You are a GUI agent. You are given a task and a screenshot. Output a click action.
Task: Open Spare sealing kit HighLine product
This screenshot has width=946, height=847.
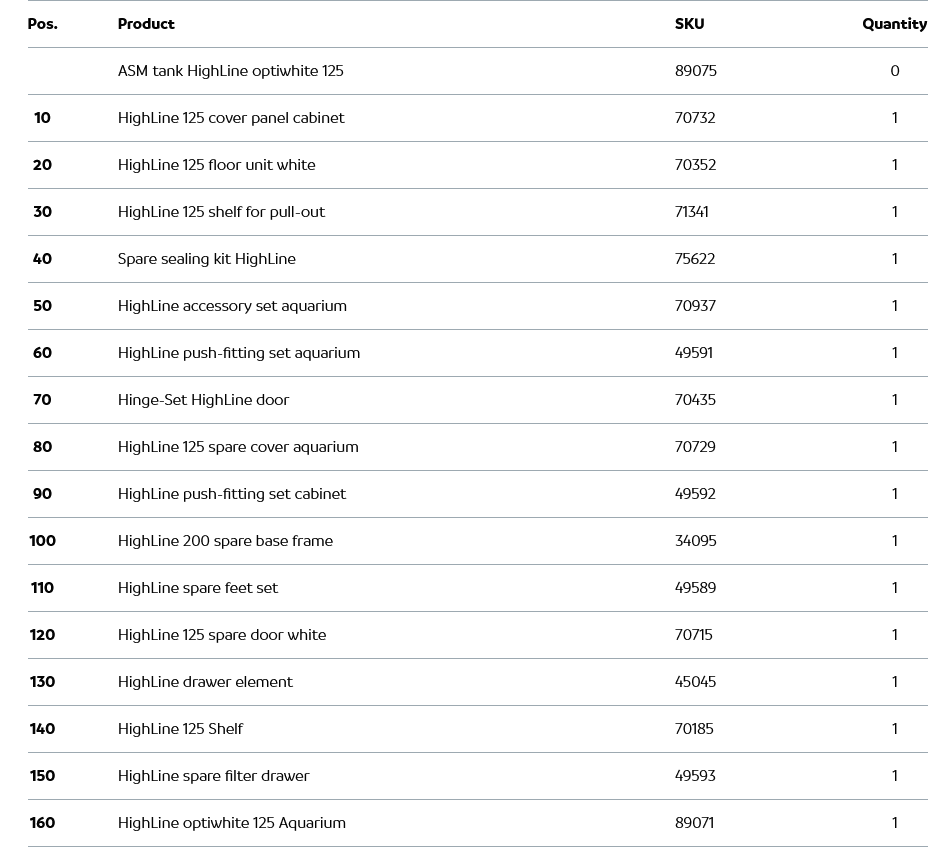point(207,259)
